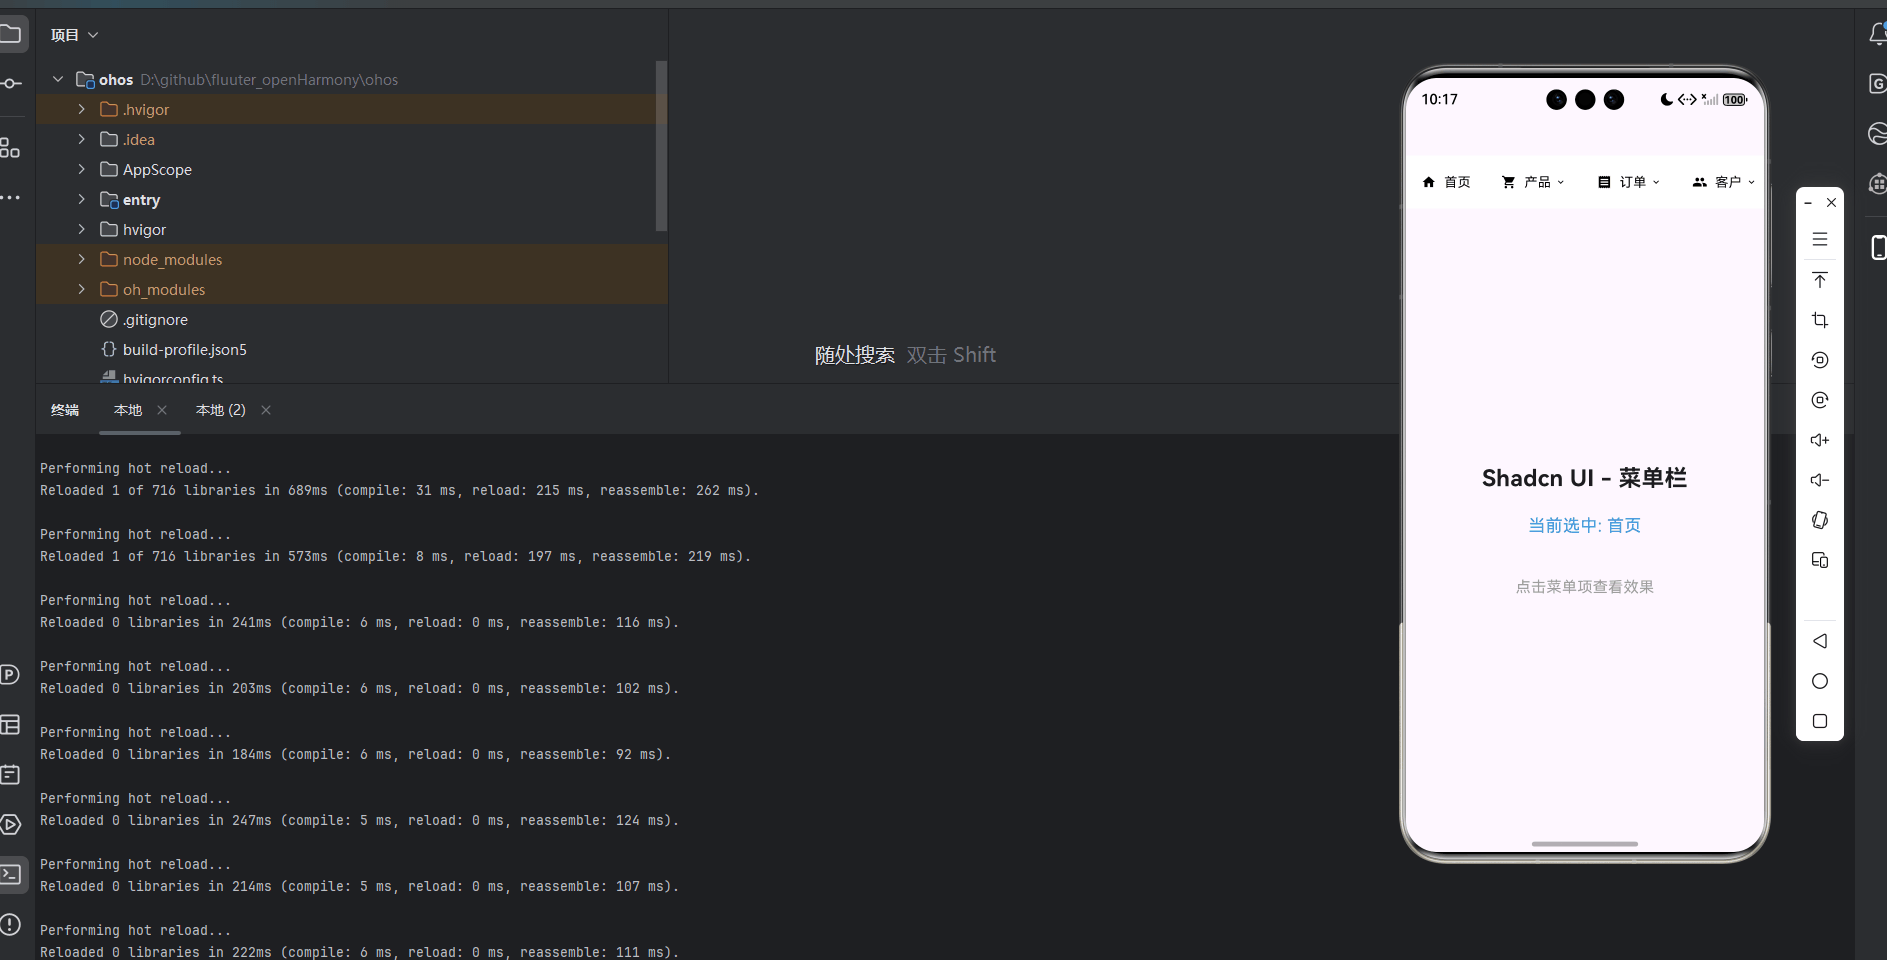Expand the AppScope folder

tap(82, 169)
